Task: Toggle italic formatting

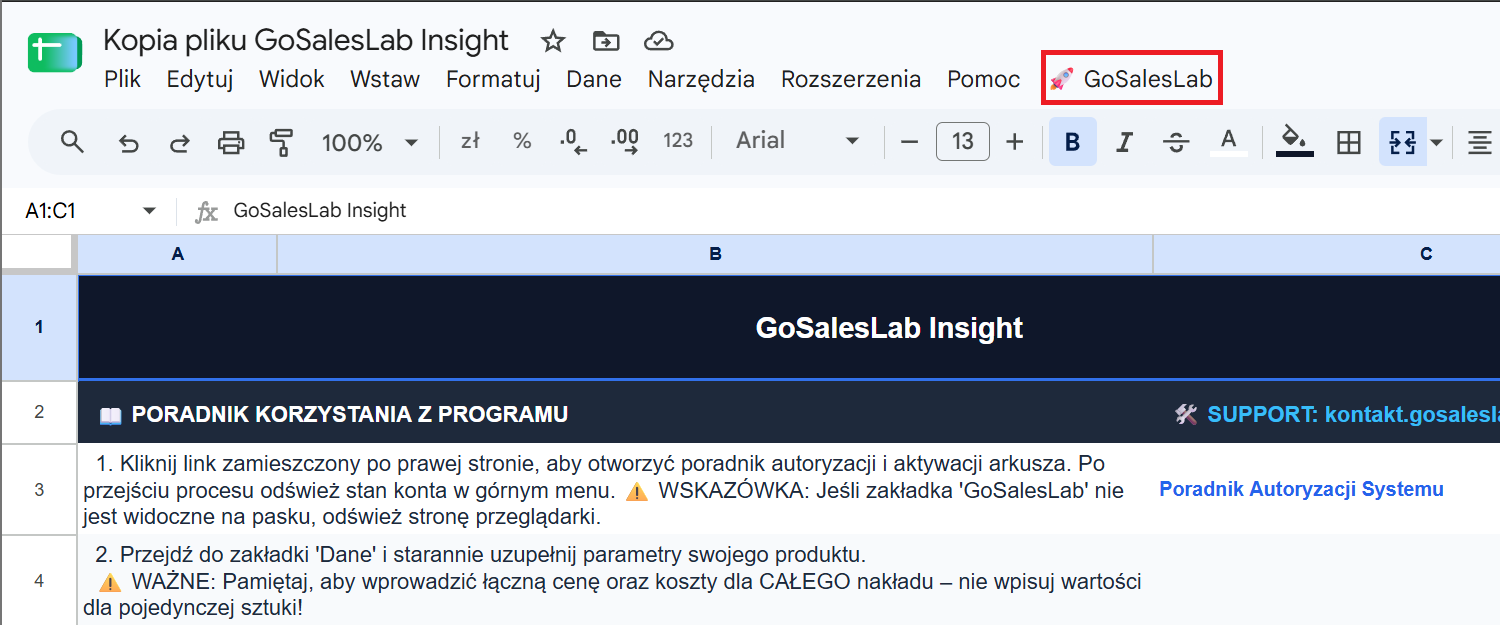Action: 1124,142
